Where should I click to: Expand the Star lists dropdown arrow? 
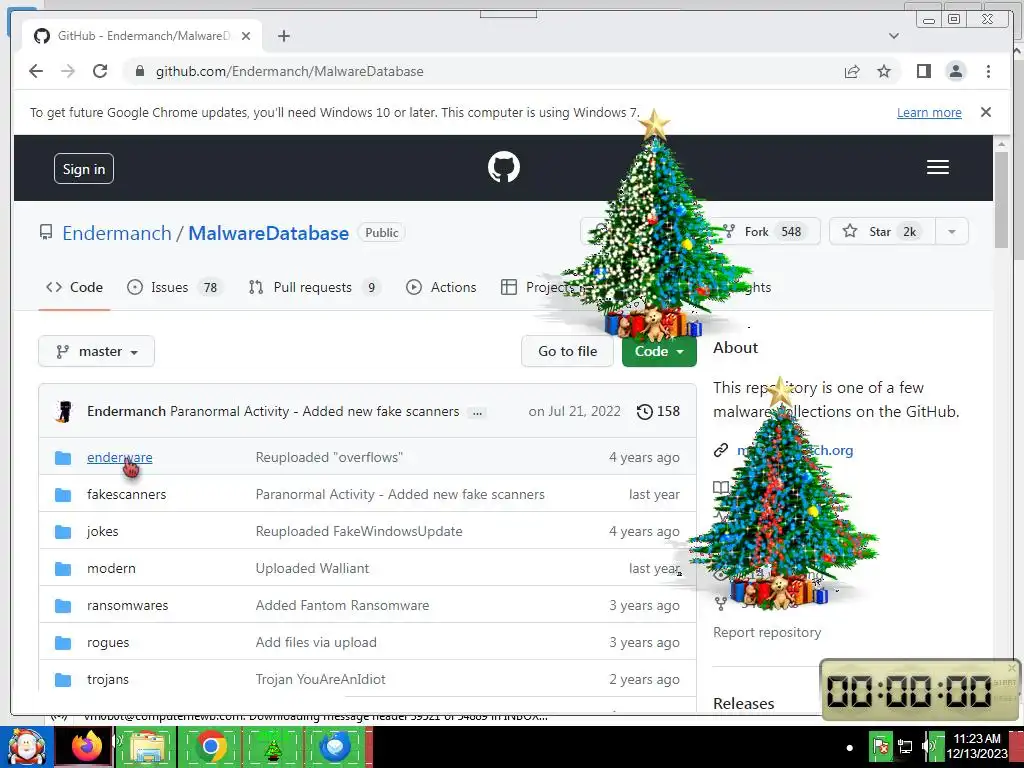pyautogui.click(x=952, y=232)
